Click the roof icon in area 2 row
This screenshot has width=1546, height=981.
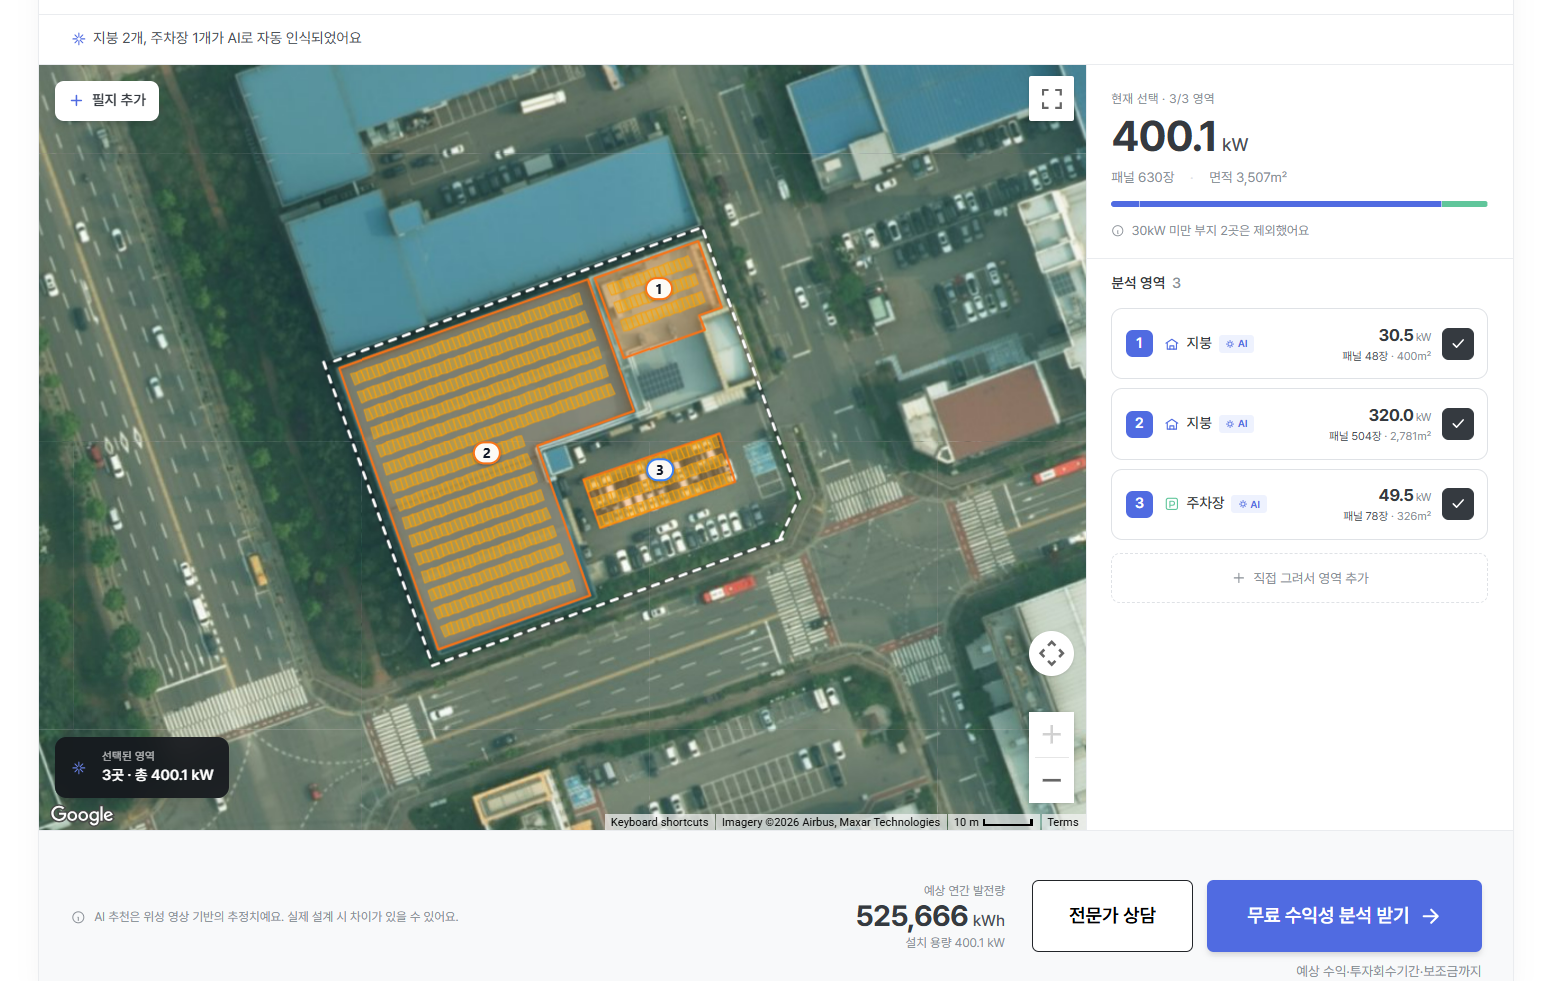[x=1172, y=424]
